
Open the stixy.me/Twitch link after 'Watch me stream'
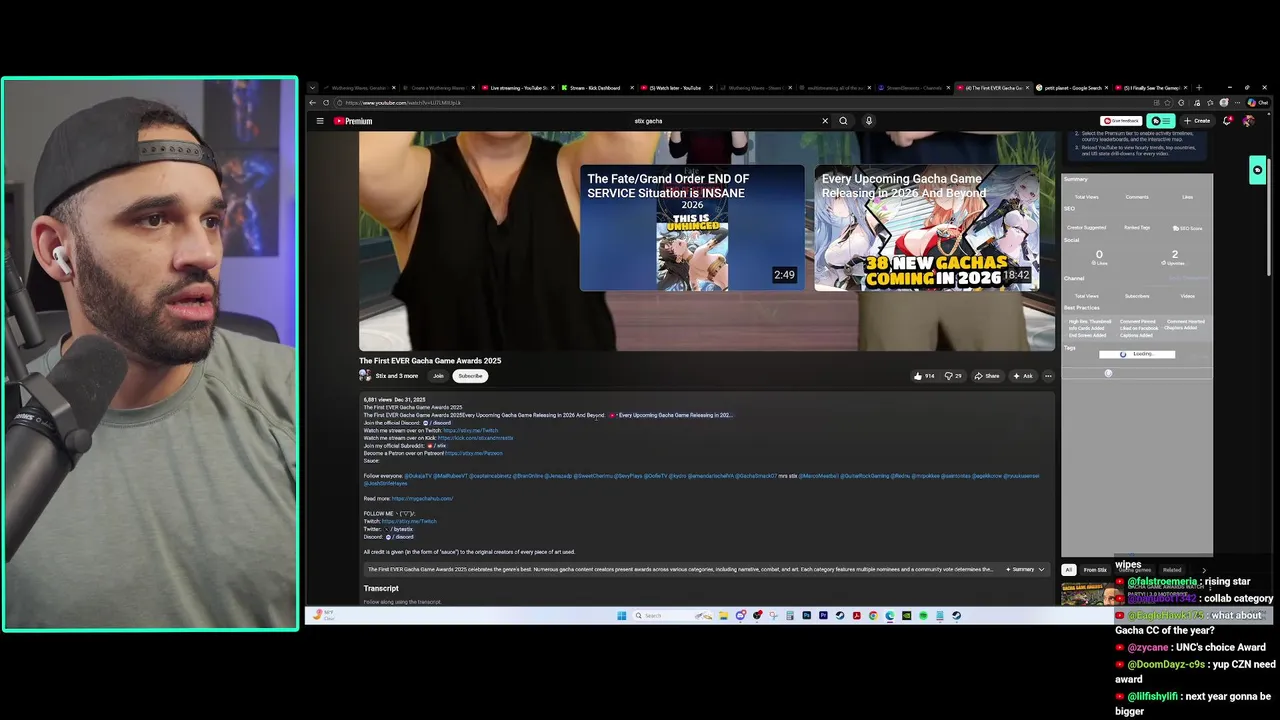[470, 431]
